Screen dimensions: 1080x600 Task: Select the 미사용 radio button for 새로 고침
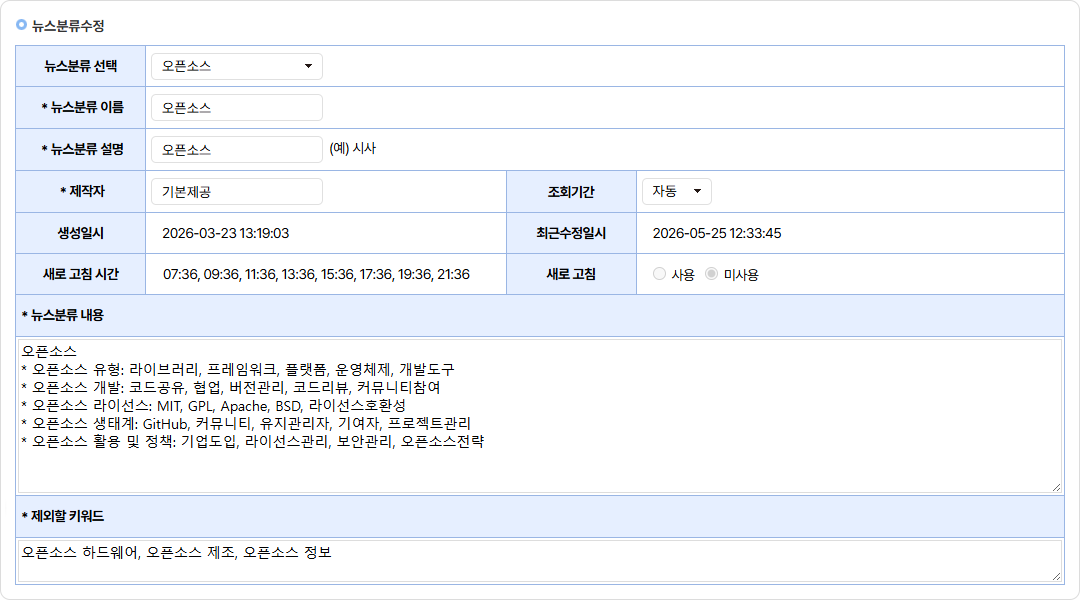pos(712,274)
